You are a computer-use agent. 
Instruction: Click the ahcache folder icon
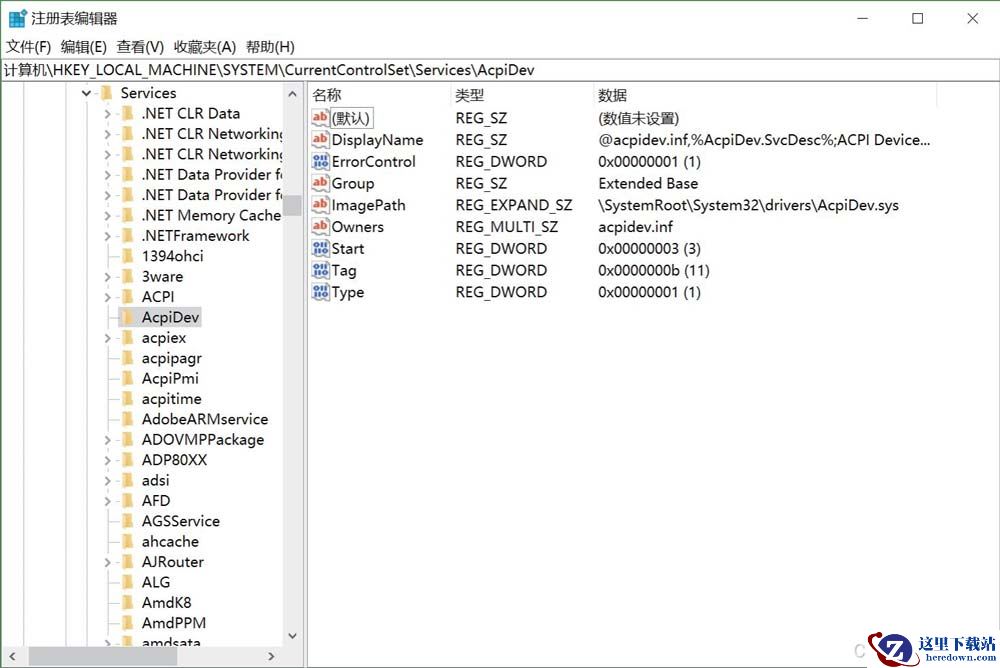pyautogui.click(x=128, y=542)
